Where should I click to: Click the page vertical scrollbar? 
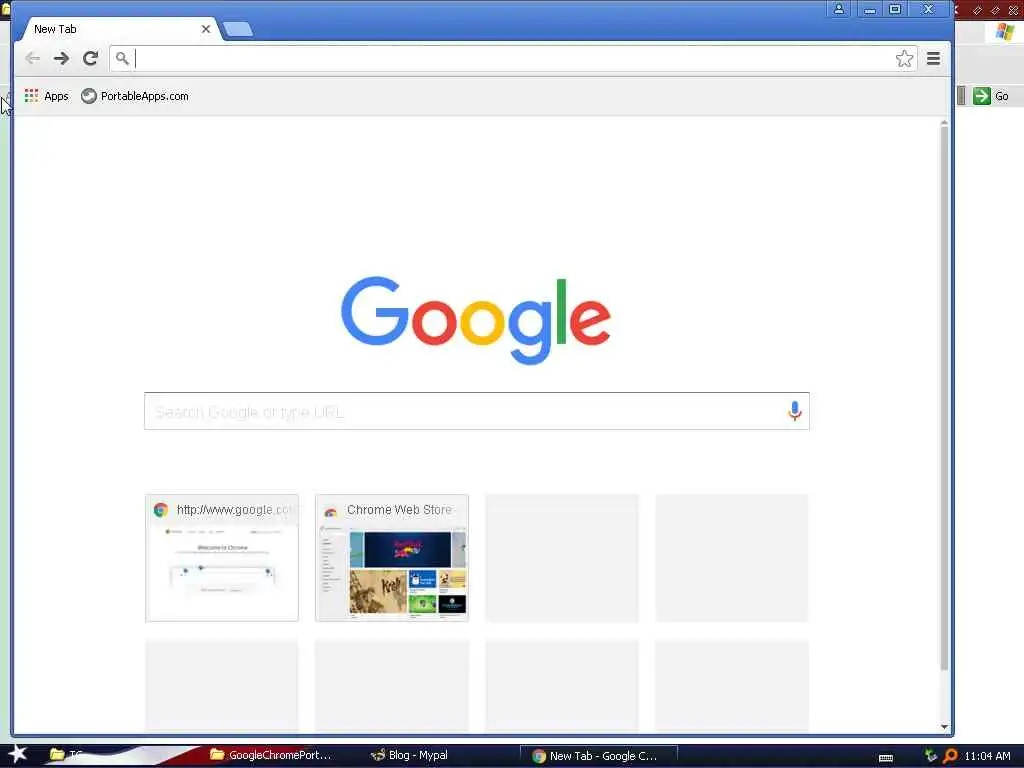944,398
